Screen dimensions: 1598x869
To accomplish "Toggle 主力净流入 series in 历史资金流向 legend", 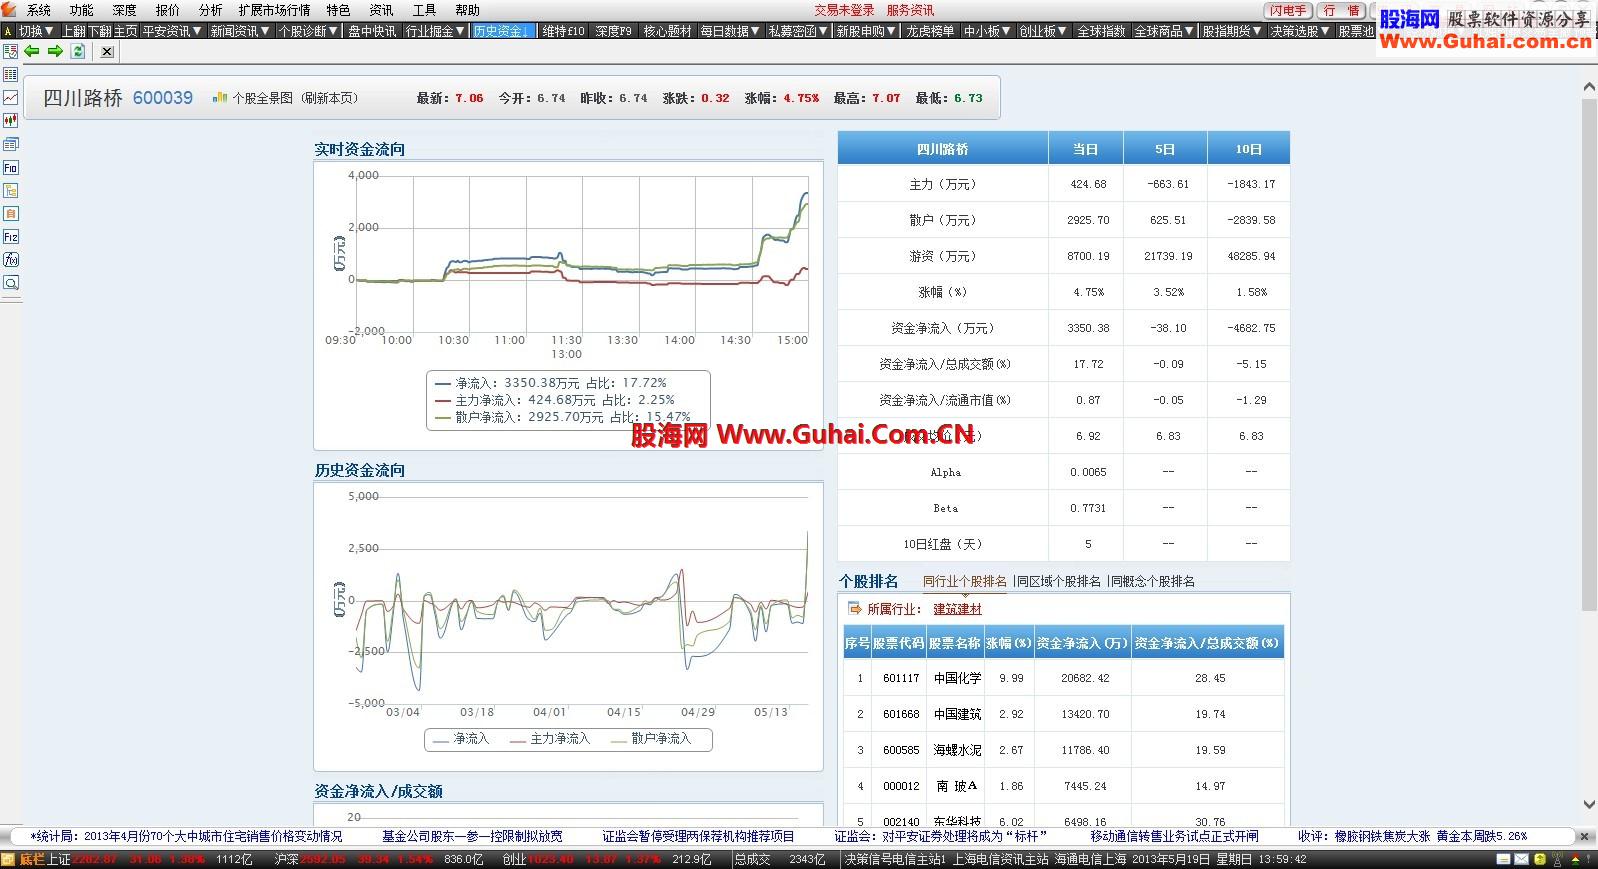I will pos(549,739).
